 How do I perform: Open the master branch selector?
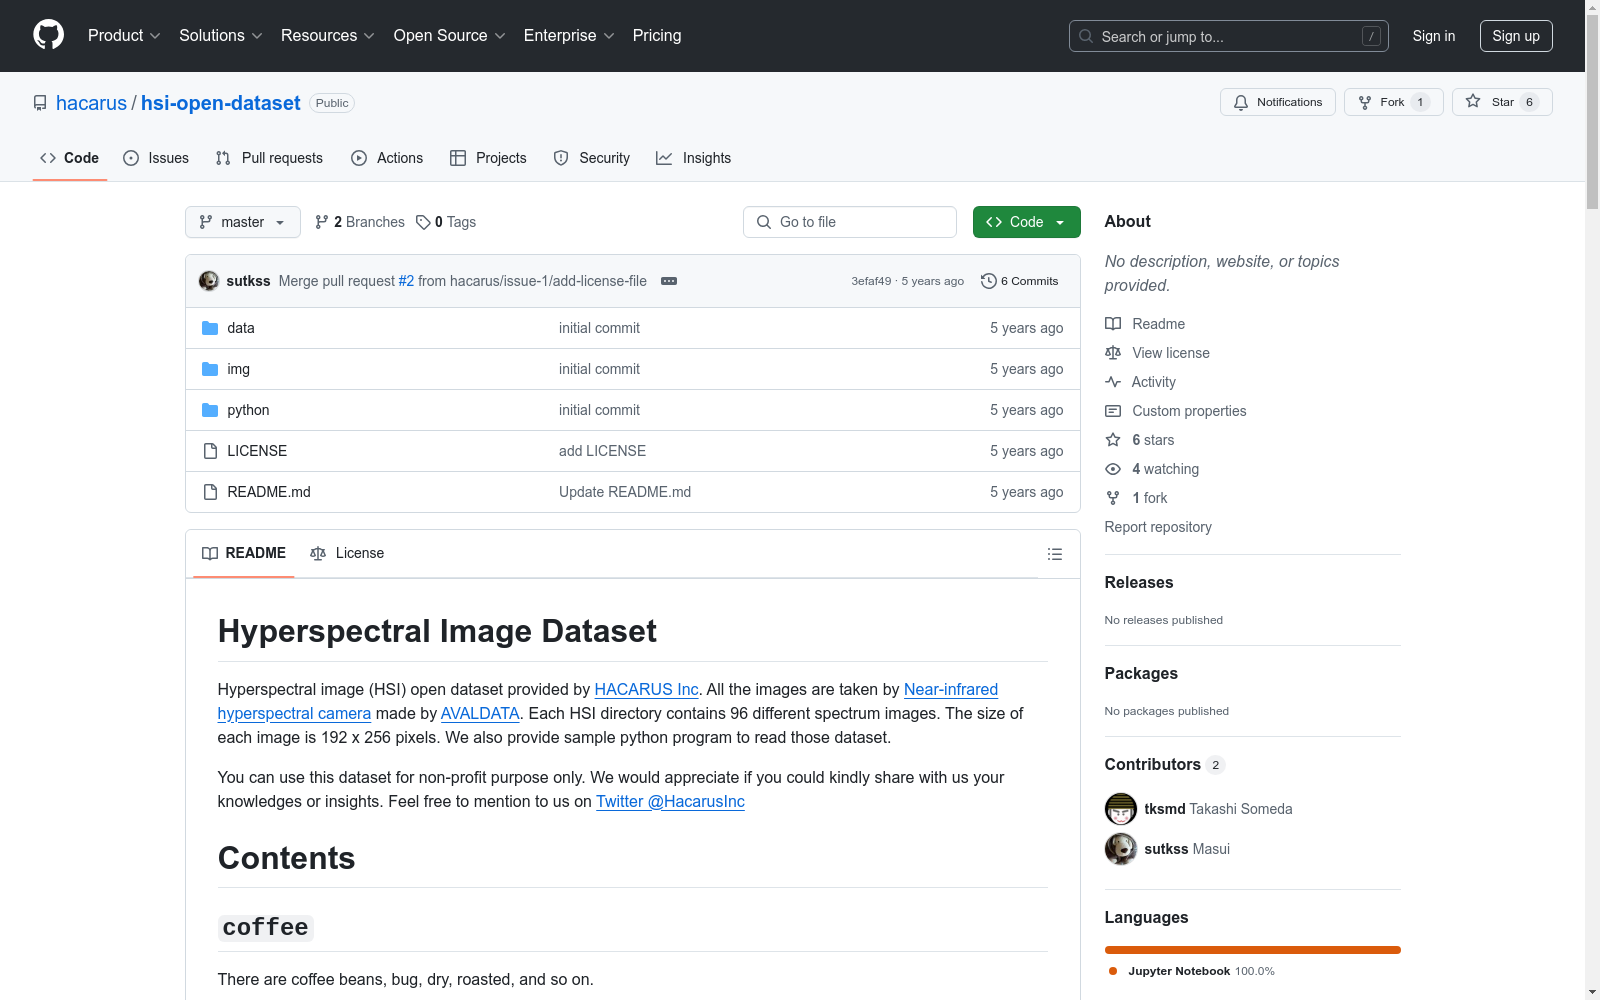(242, 221)
